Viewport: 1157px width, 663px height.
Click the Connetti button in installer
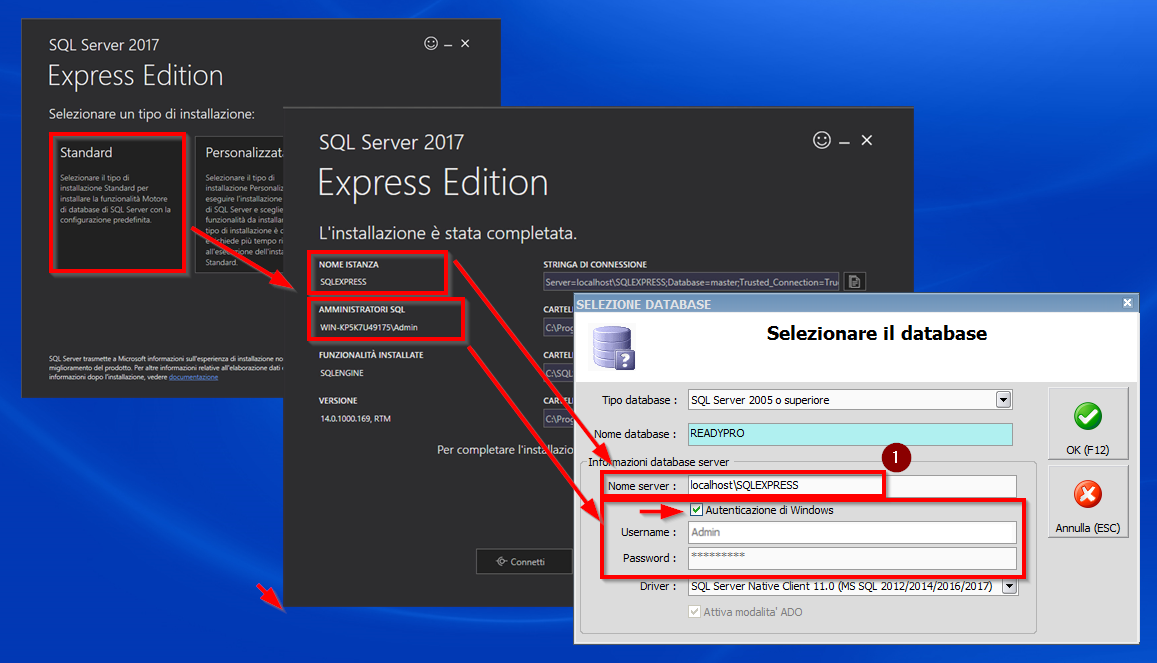524,561
